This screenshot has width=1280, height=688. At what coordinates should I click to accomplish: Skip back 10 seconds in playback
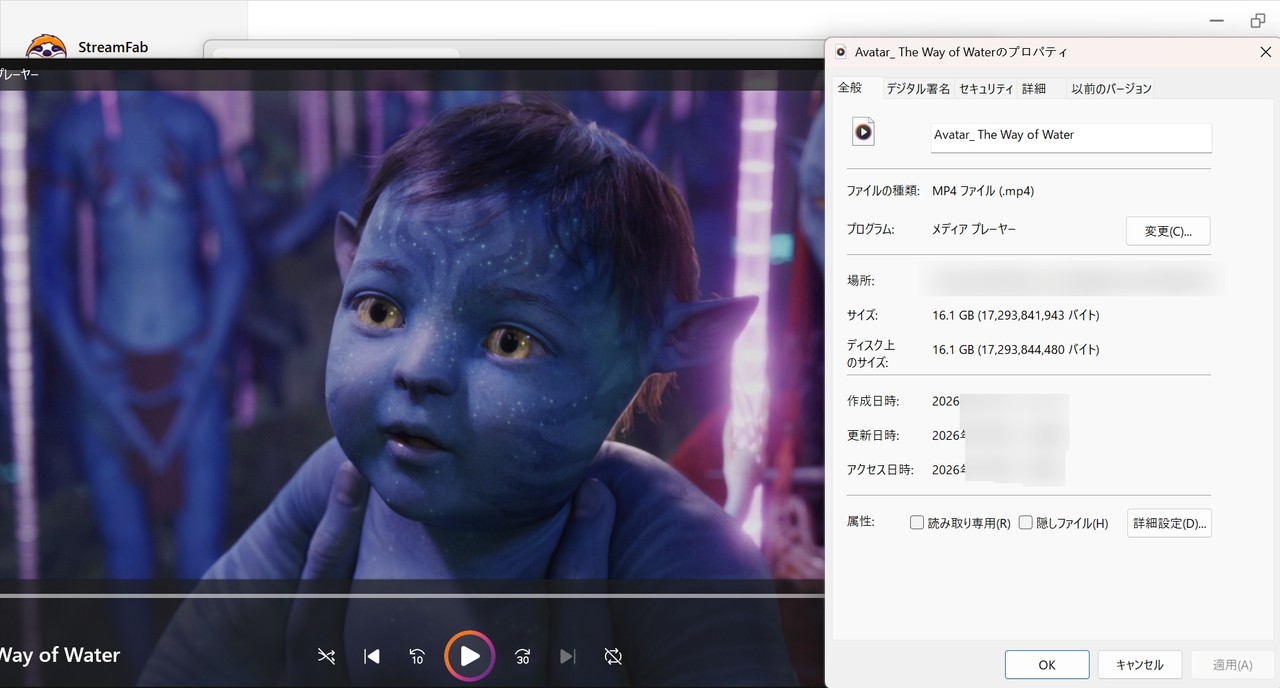coord(418,656)
